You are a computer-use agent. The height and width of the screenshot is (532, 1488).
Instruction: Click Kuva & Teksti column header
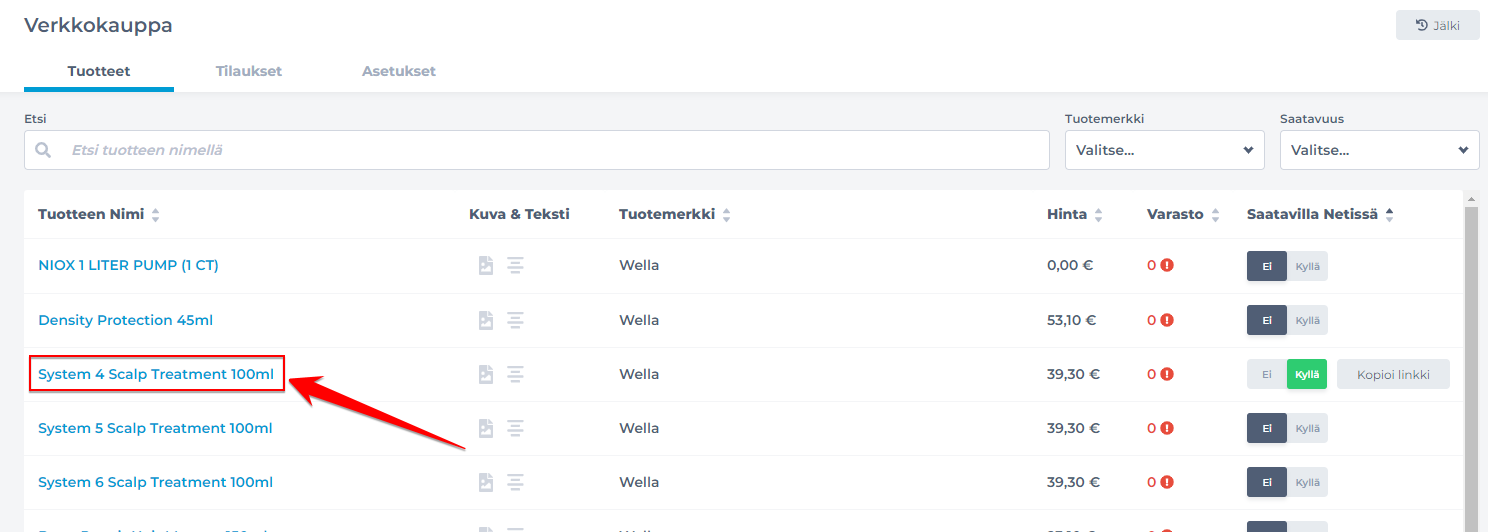click(519, 214)
